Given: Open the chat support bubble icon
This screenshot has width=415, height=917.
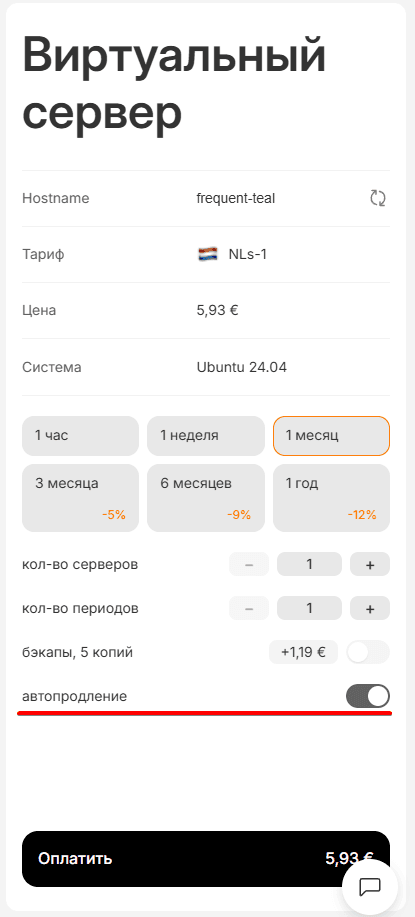Looking at the screenshot, I should point(370,887).
